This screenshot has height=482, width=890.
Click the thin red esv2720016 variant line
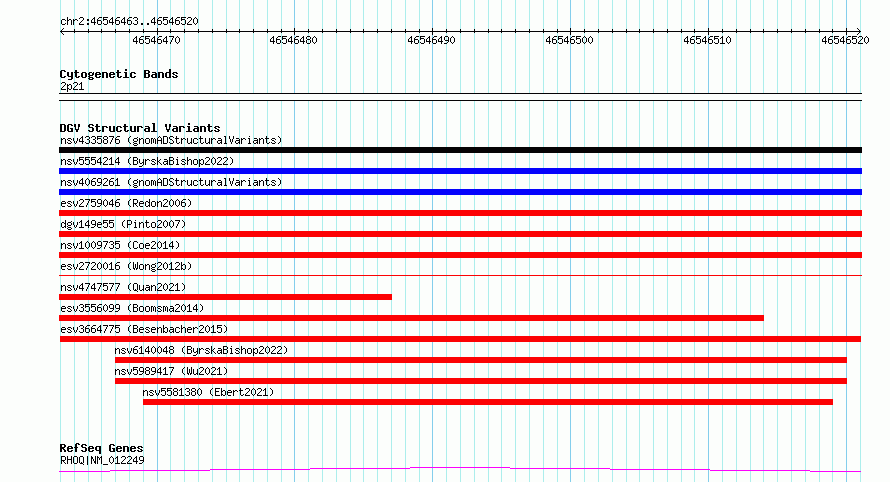pyautogui.click(x=460, y=276)
